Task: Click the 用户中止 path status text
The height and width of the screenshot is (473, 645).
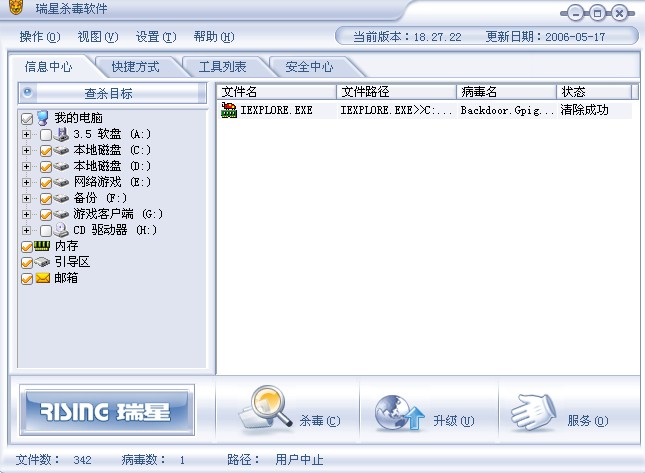Action: tap(299, 459)
